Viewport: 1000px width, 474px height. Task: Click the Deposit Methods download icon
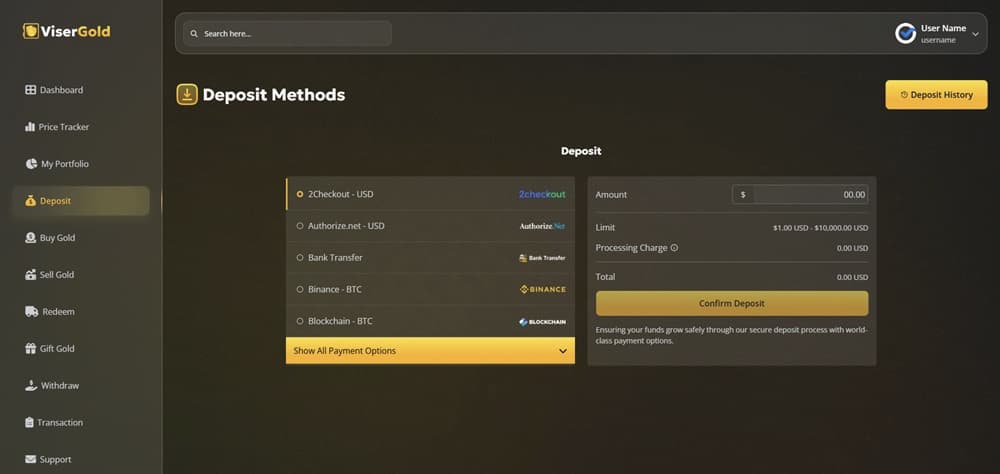click(187, 94)
